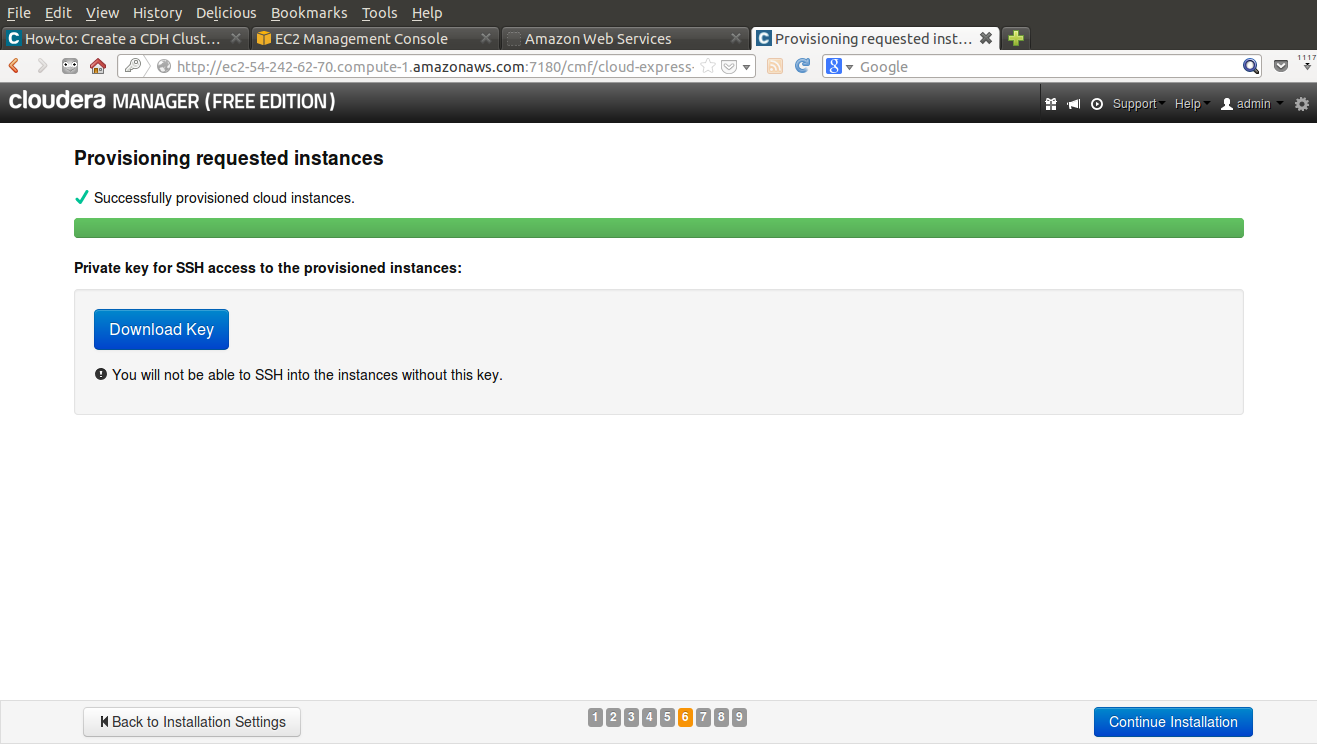The image size is (1317, 744).
Task: Jump to wizard step 9
Action: [739, 717]
